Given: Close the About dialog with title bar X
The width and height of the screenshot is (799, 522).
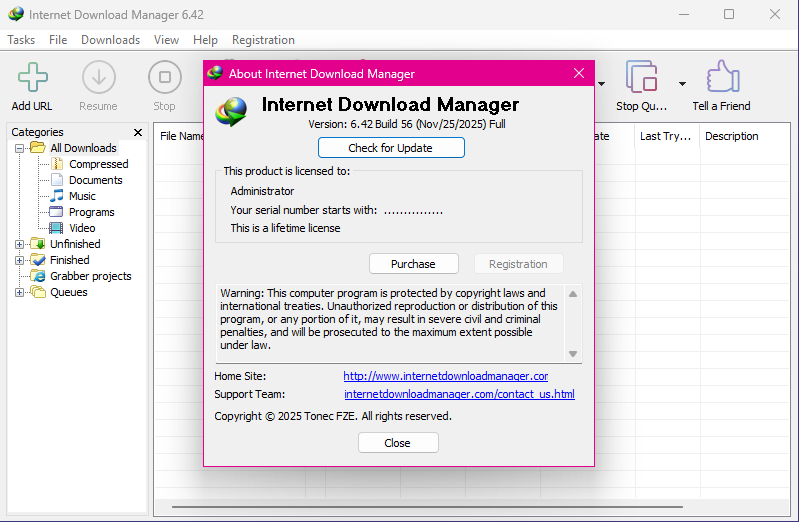Looking at the screenshot, I should 579,73.
